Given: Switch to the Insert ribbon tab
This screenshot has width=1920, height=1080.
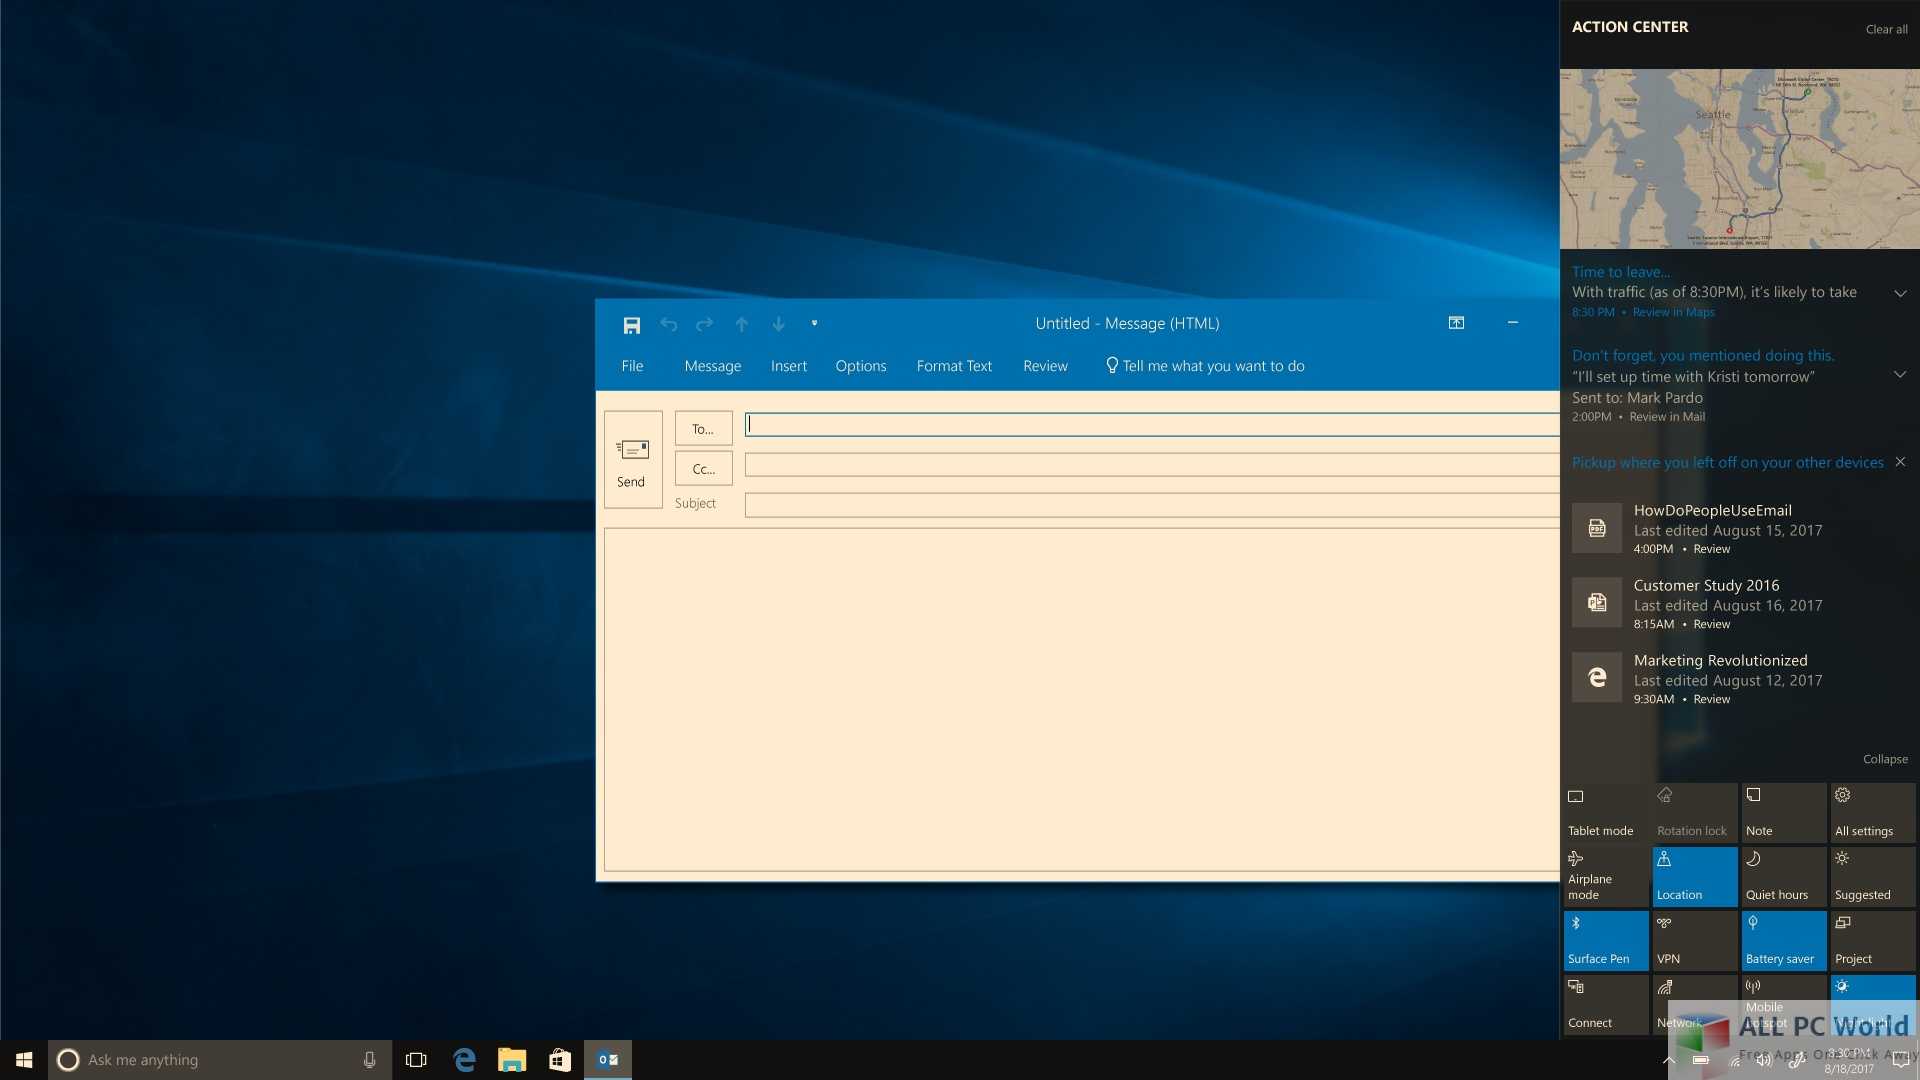Looking at the screenshot, I should 788,366.
